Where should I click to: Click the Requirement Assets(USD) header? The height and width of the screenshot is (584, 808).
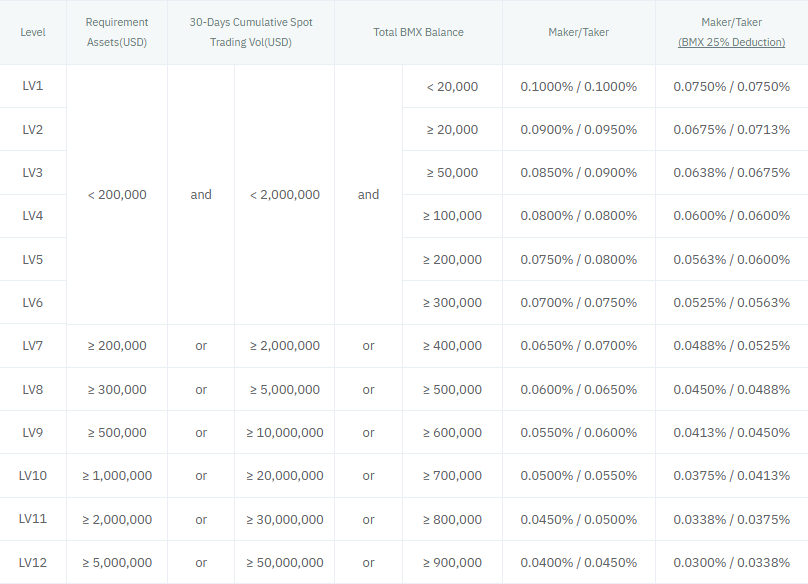[116, 31]
